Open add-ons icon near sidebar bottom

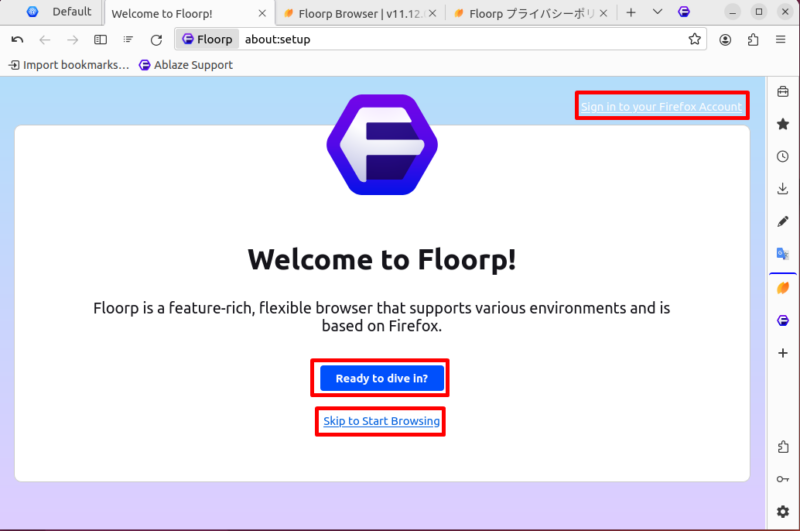(x=783, y=447)
